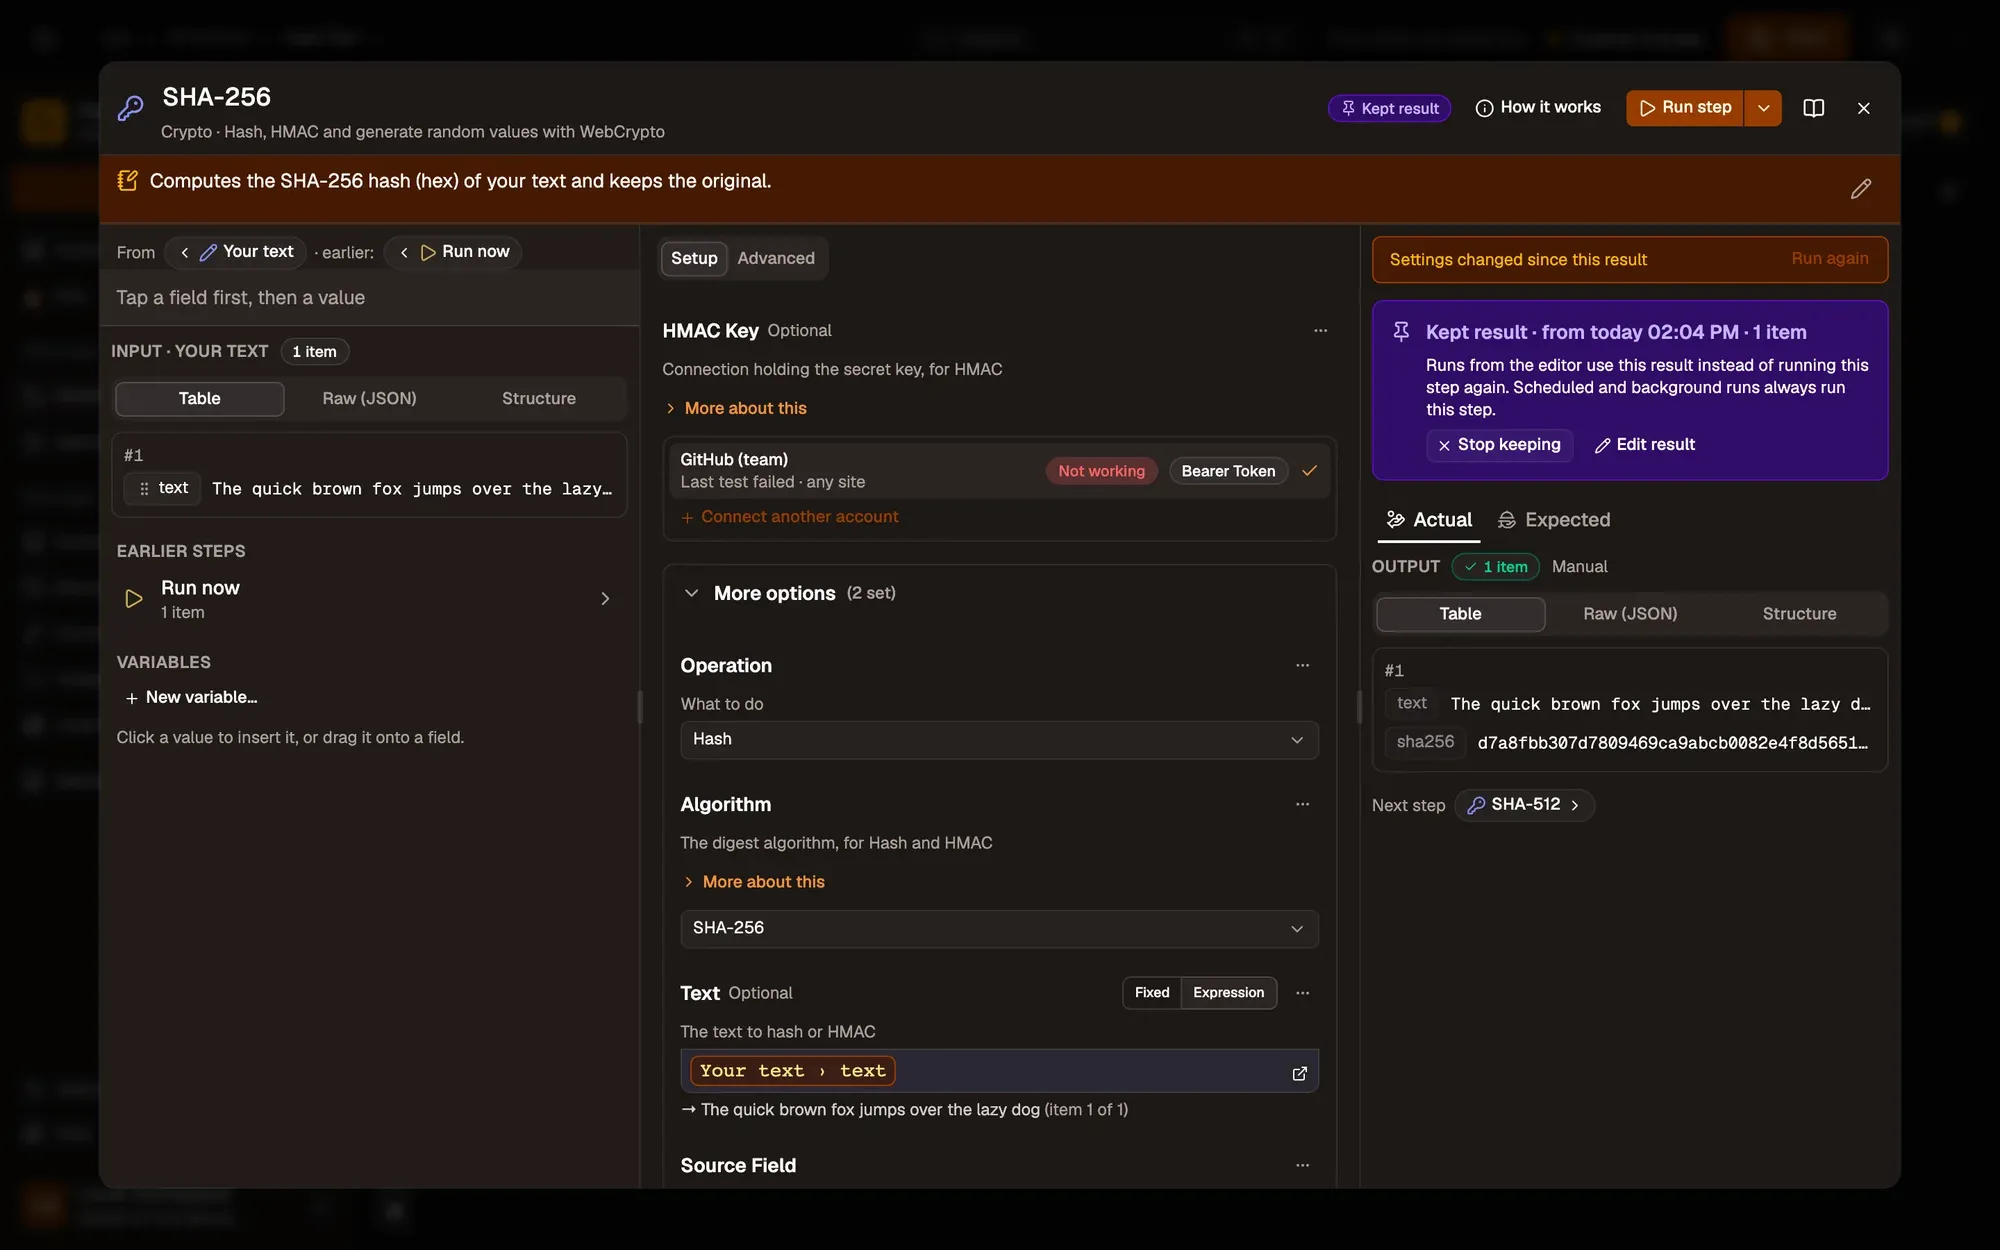Open the Algorithm dropdown showing SHA-256
Screen dimensions: 2000x1250
click(999, 929)
